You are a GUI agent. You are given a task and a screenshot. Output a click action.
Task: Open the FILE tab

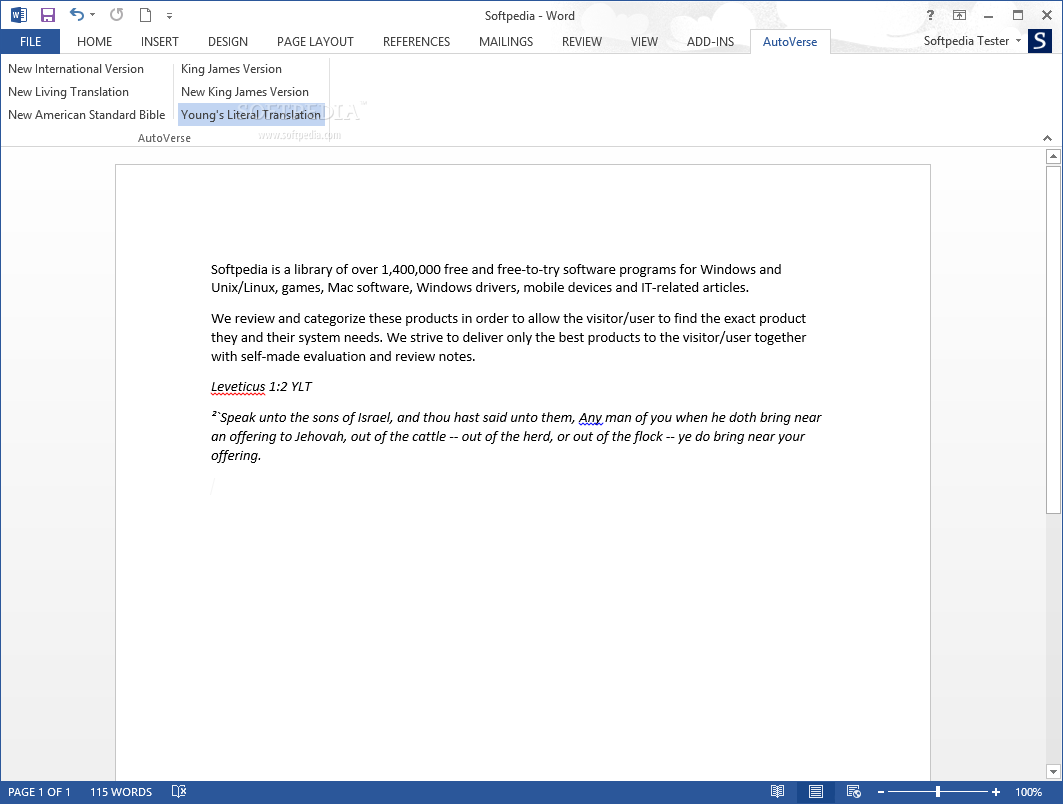[x=31, y=41]
